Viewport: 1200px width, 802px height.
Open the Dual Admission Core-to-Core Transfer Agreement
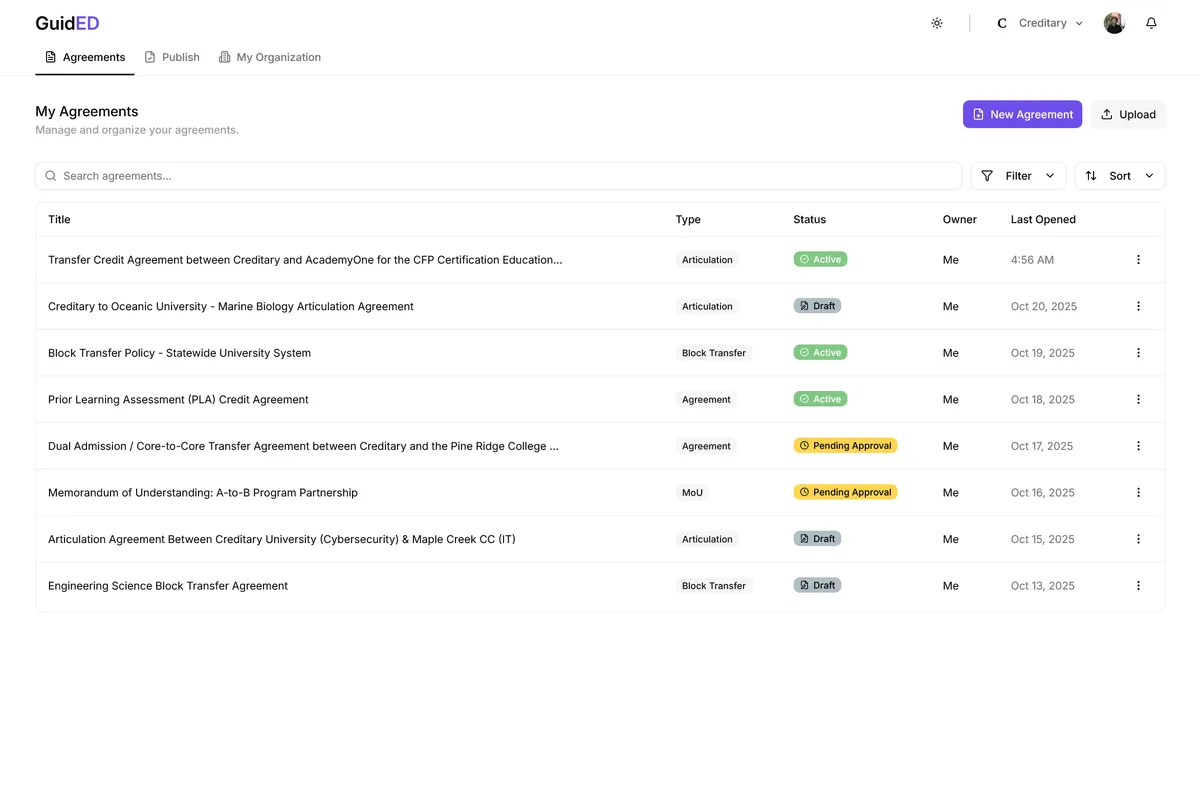click(x=303, y=446)
